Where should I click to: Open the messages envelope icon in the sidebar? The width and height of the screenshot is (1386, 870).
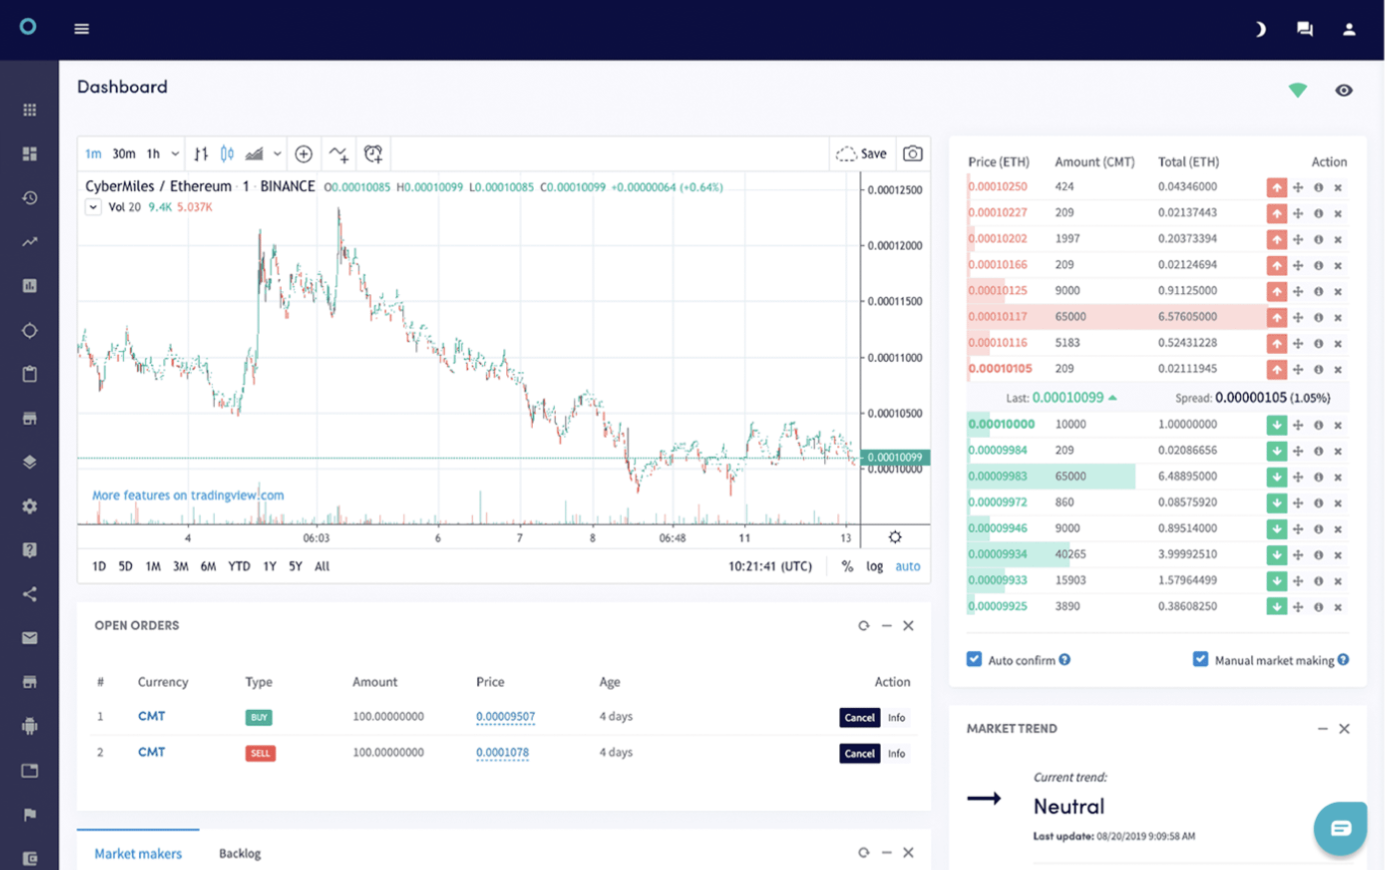click(29, 637)
